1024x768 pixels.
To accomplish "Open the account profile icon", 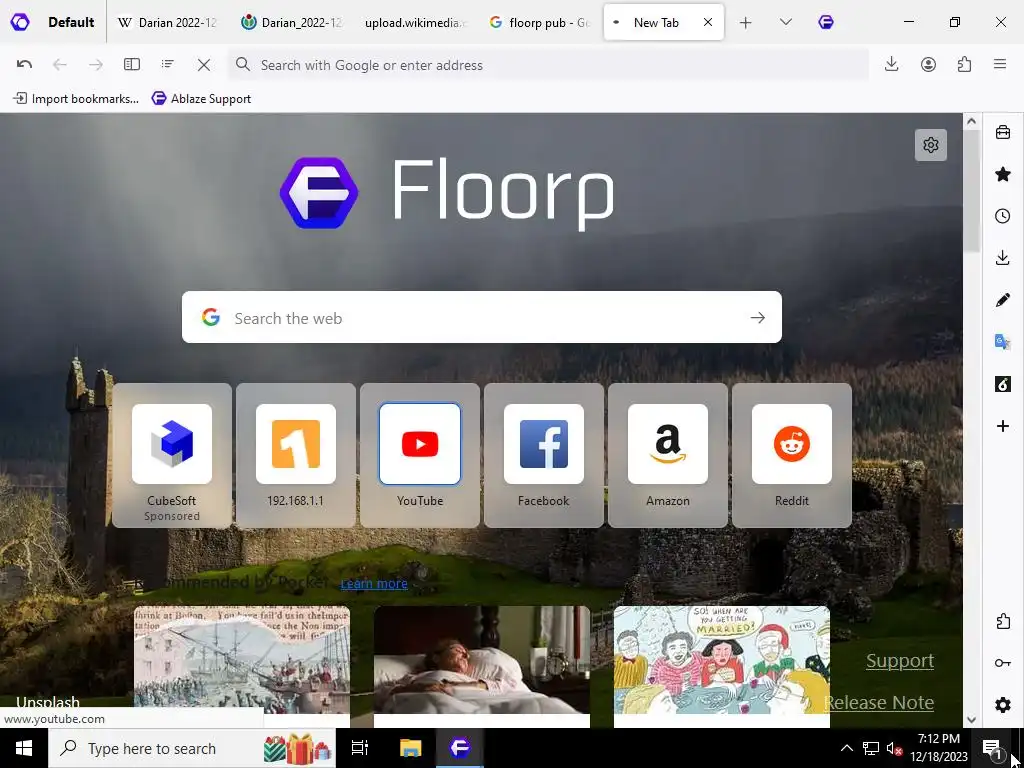I will pyautogui.click(x=928, y=64).
